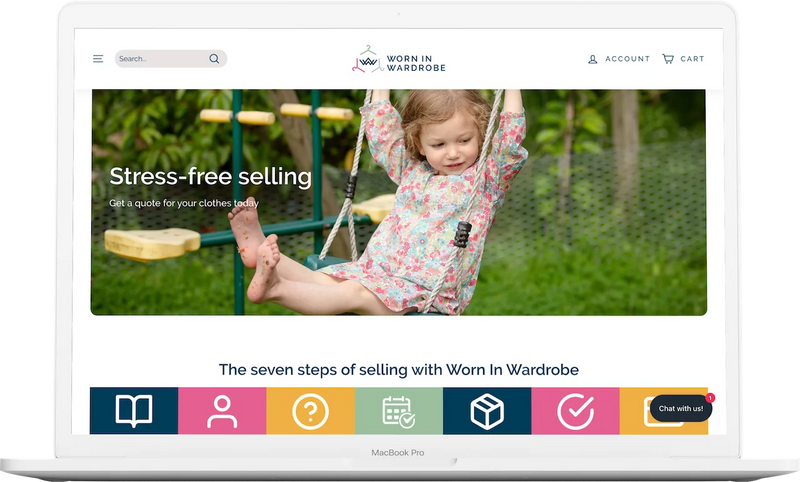The width and height of the screenshot is (800, 482).
Task: Go home via Worn In Wardrobe logo
Action: (x=398, y=60)
